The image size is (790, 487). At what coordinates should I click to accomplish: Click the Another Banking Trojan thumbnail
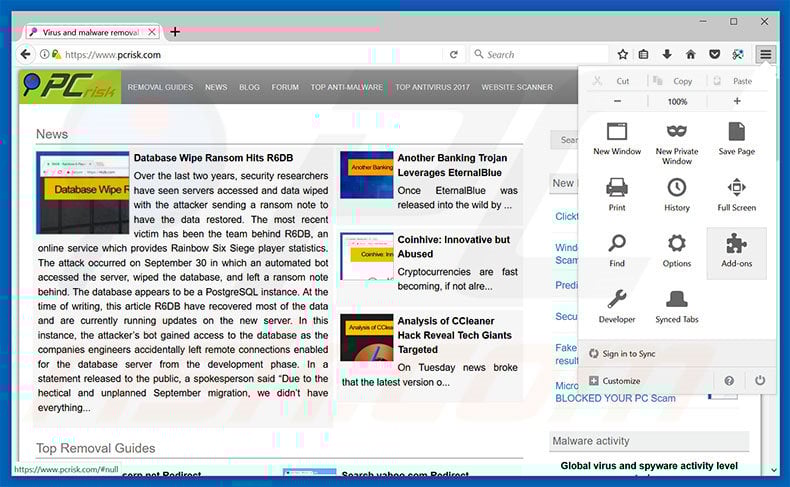(367, 175)
